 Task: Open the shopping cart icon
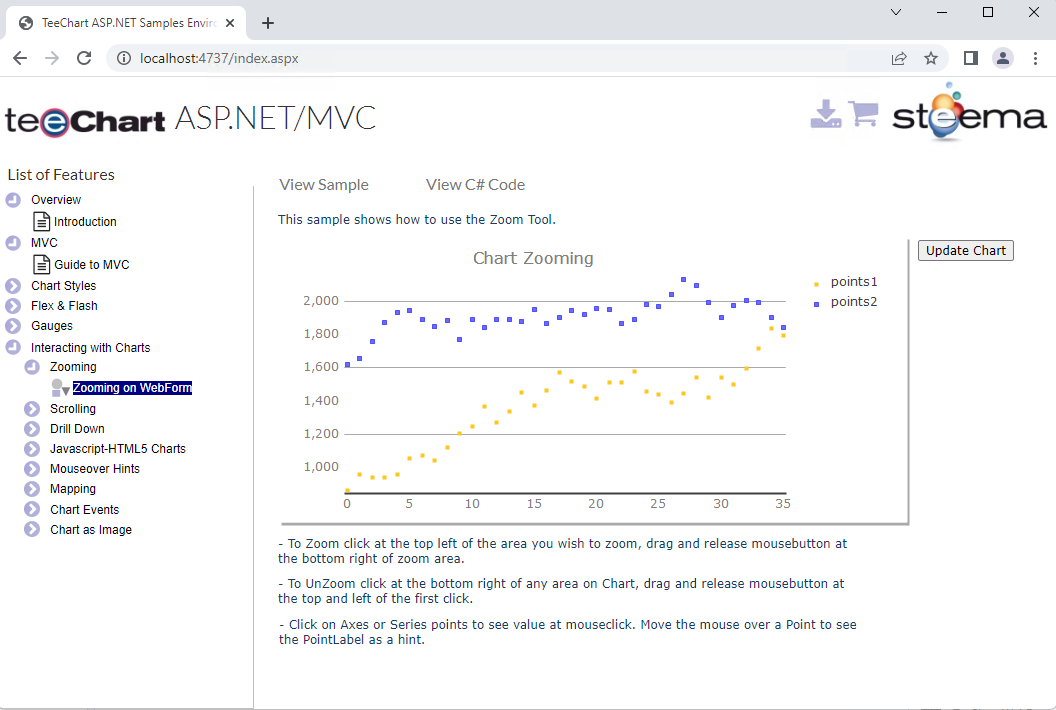tap(863, 113)
